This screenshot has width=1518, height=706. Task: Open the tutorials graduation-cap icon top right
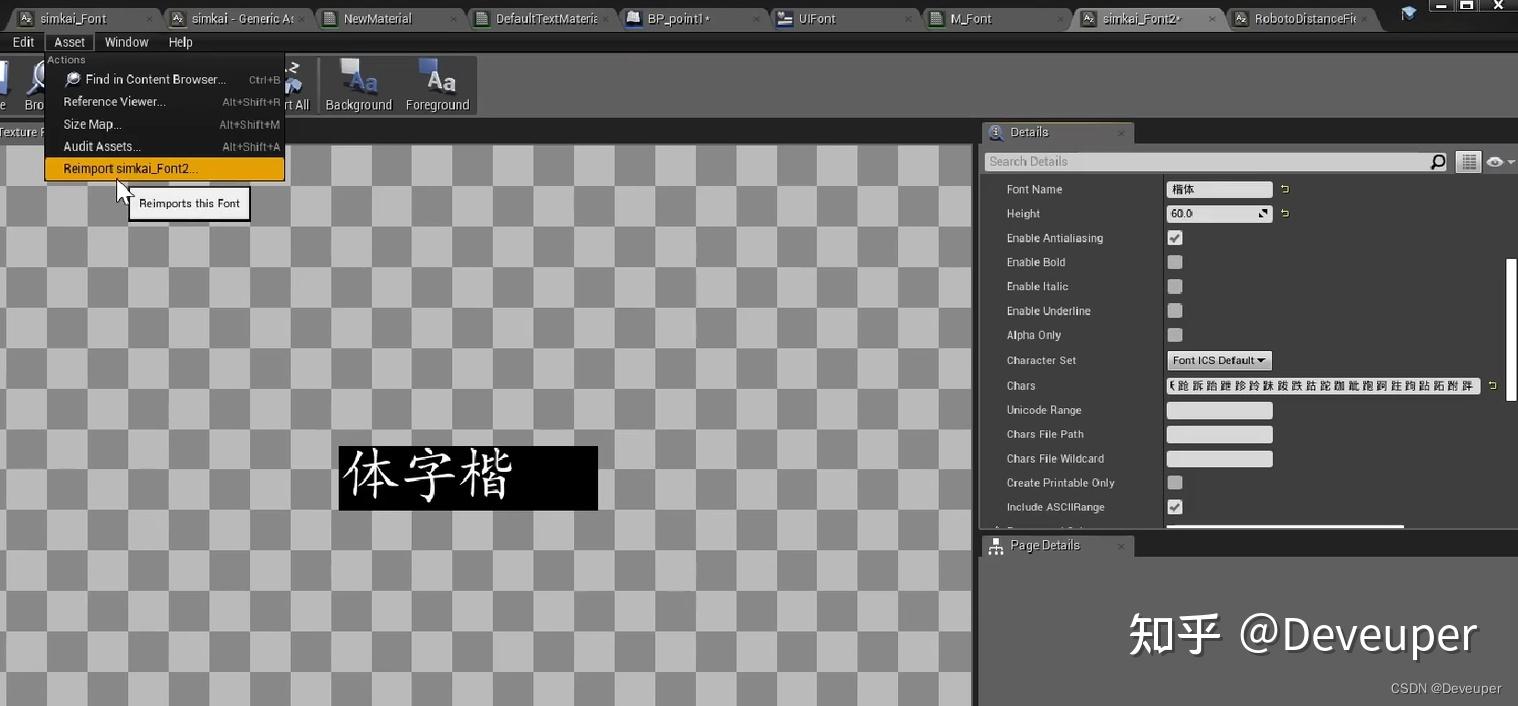click(x=1410, y=12)
